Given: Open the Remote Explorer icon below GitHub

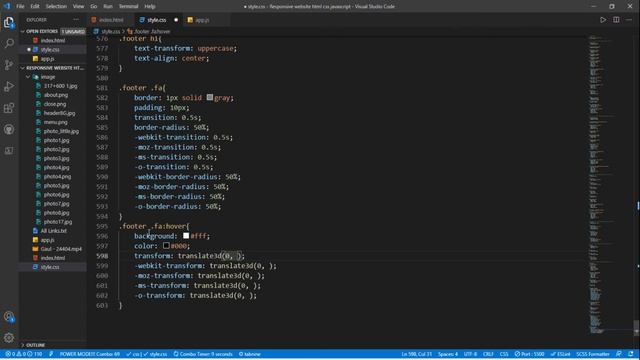Looking at the screenshot, I should coord(9,151).
